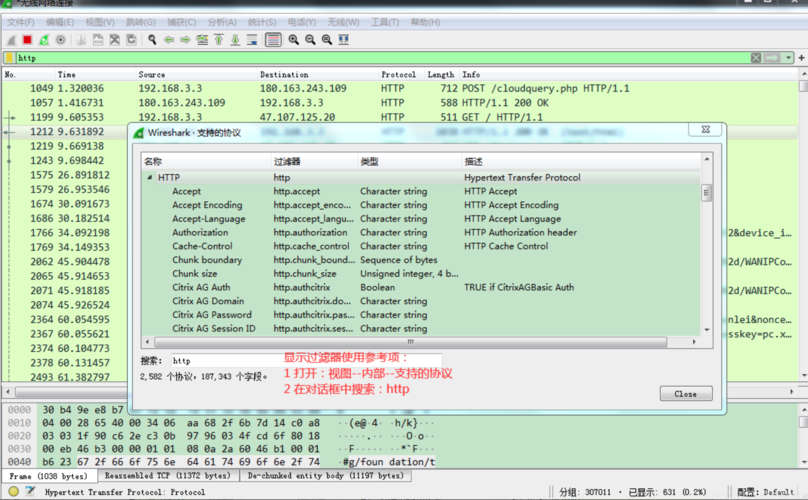Viewport: 808px width, 500px height.
Task: Find a packet with magnifier icon
Action: pos(152,40)
